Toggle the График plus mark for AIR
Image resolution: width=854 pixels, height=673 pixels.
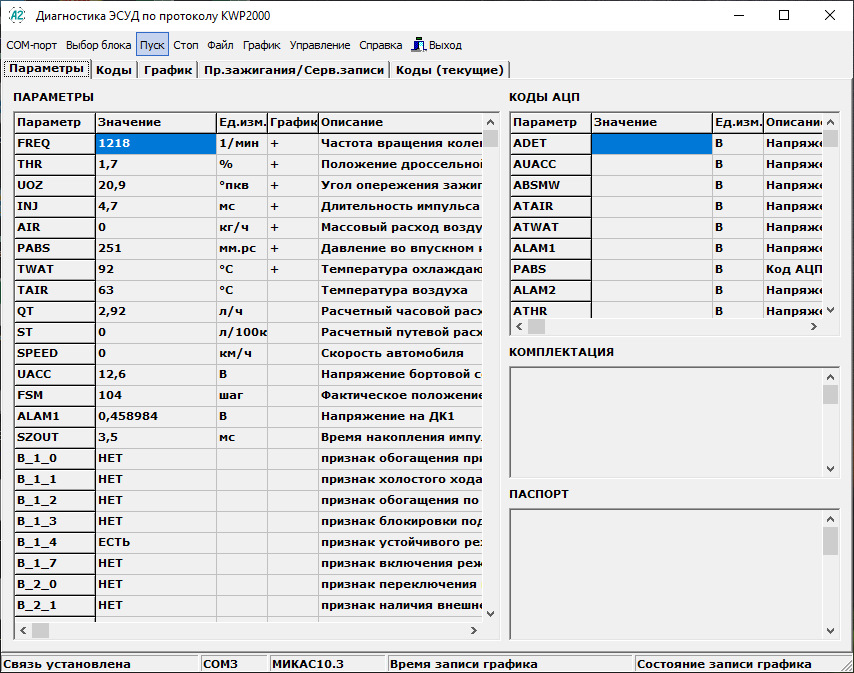click(274, 227)
